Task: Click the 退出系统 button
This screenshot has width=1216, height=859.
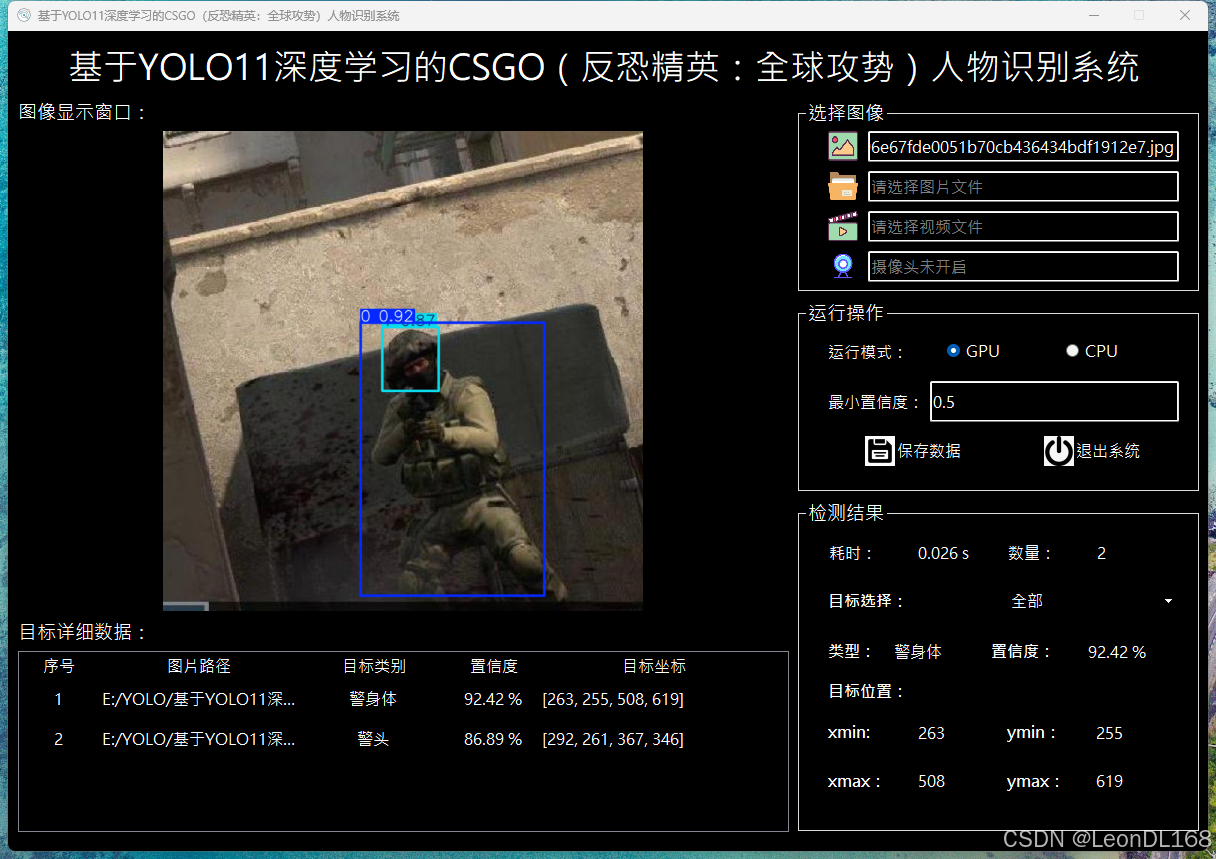Action: point(1092,451)
